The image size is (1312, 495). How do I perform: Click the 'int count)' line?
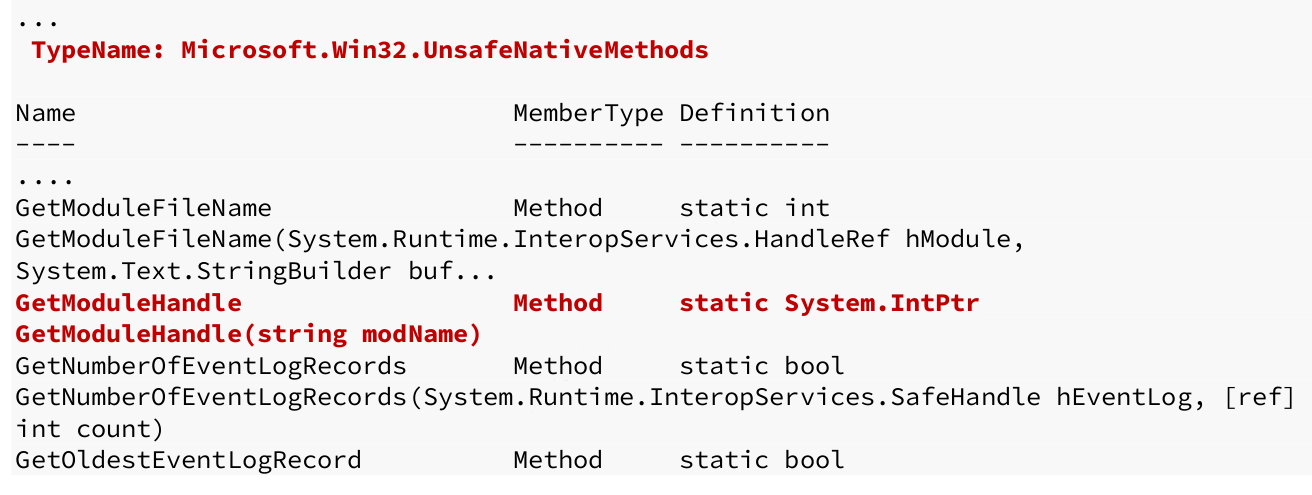pos(90,429)
